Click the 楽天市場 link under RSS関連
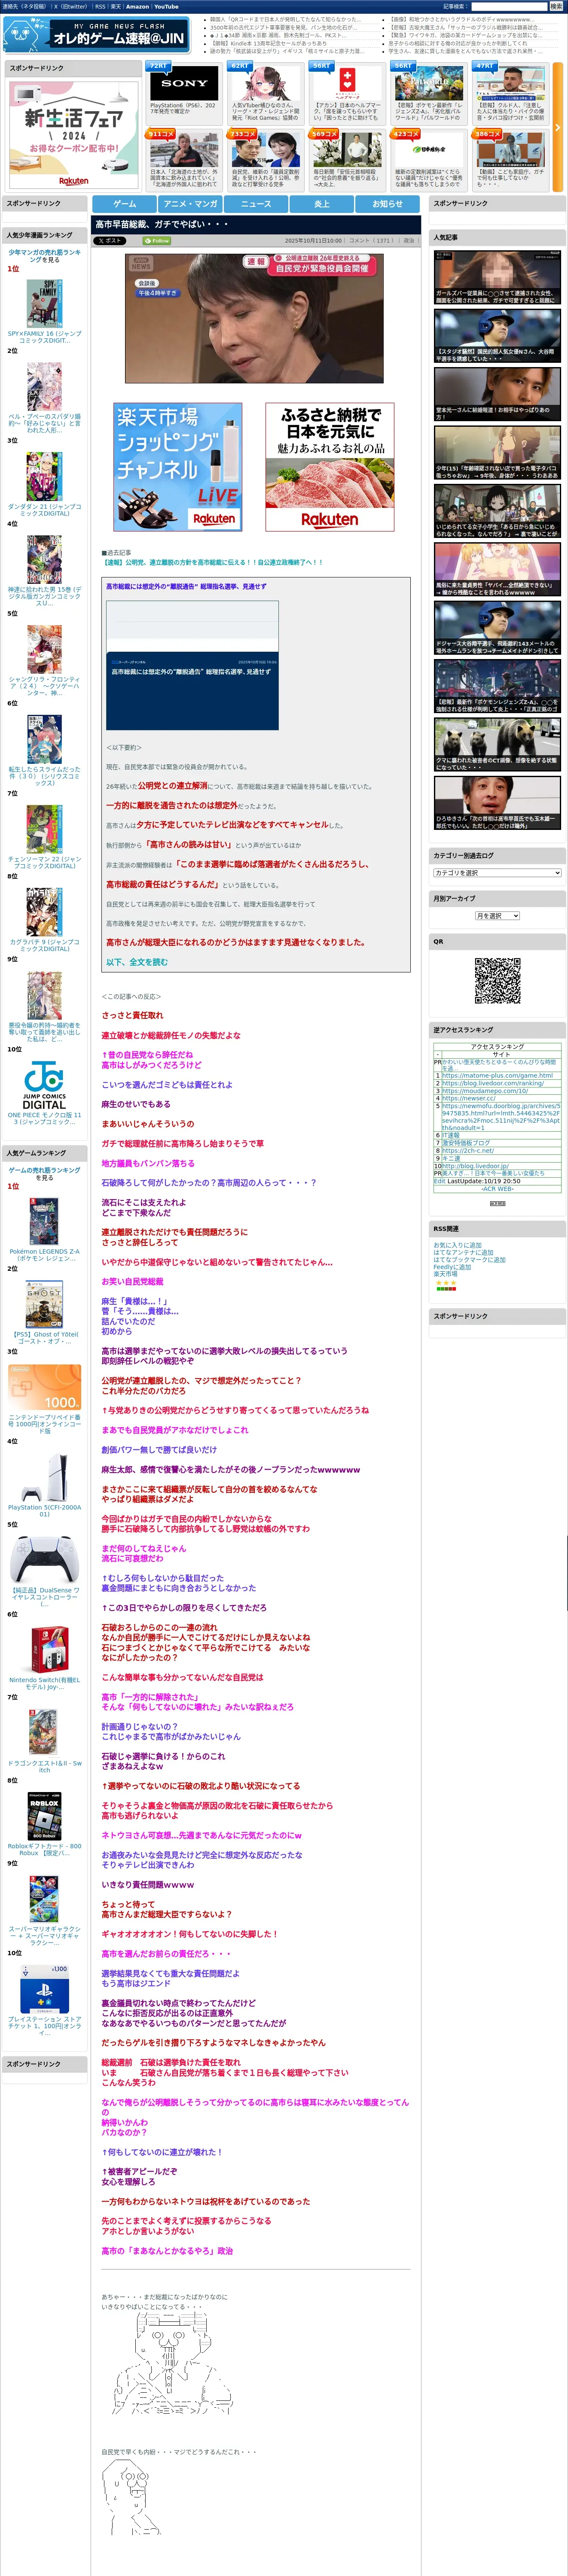Image resolution: width=568 pixels, height=2576 pixels. coord(445,1273)
